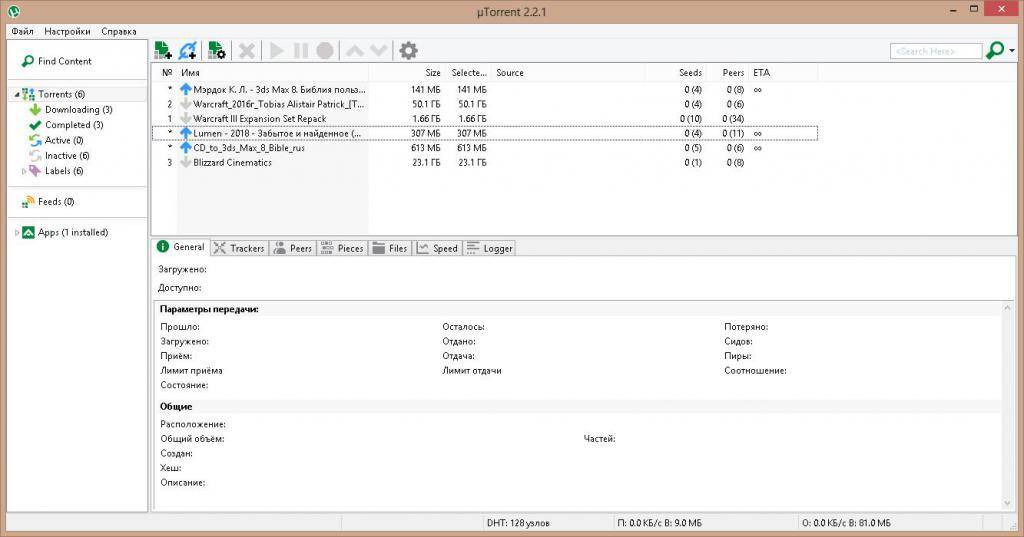
Task: Click the Add Torrent toolbar icon
Action: (164, 50)
